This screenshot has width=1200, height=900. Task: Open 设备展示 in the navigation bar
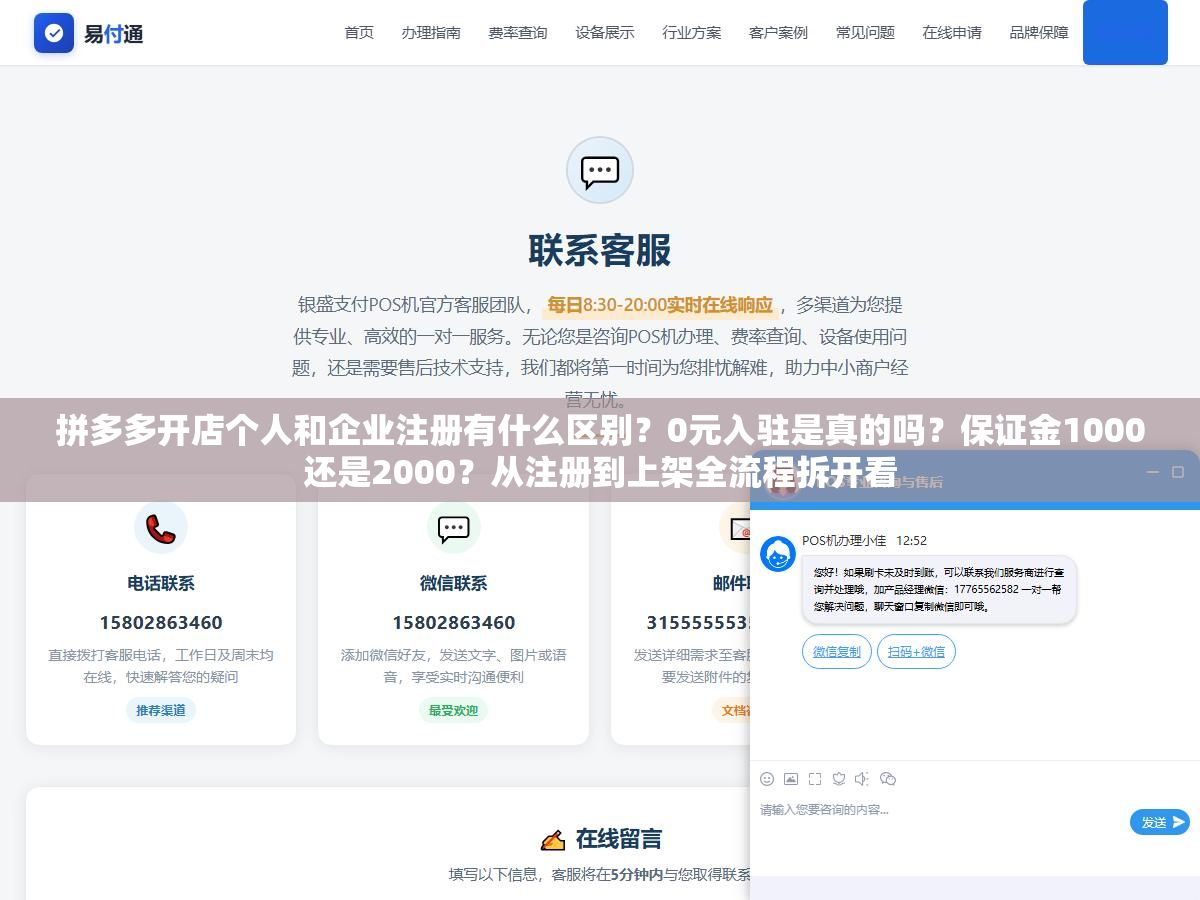click(x=605, y=33)
